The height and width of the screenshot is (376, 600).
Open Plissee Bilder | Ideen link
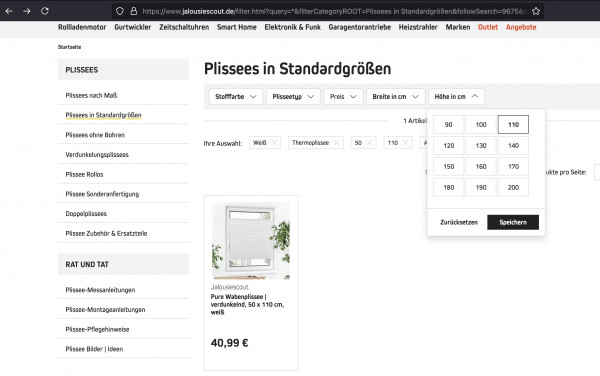pos(94,349)
